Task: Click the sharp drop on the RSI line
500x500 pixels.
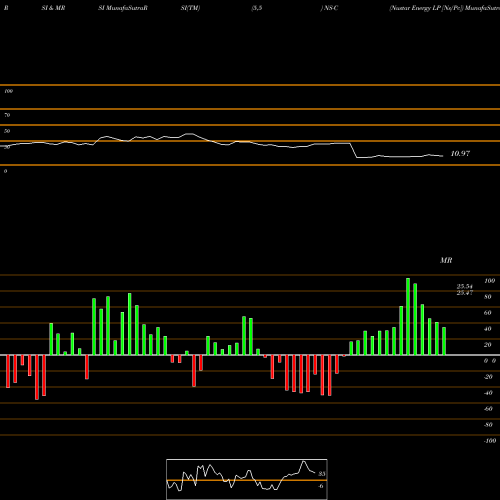Action: tap(354, 150)
